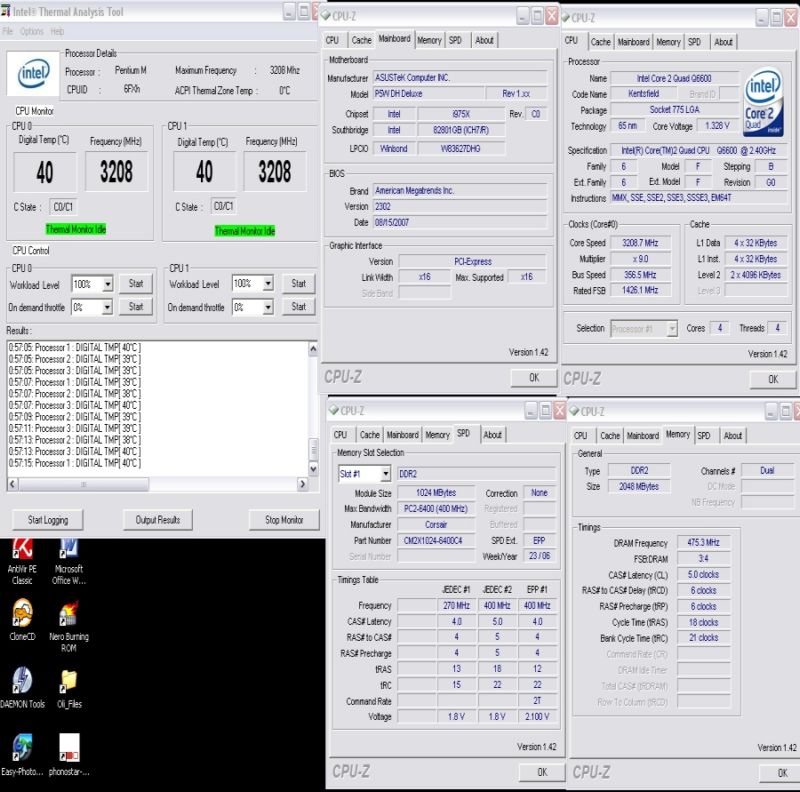Launch CloneCD desktop icon

click(22, 620)
